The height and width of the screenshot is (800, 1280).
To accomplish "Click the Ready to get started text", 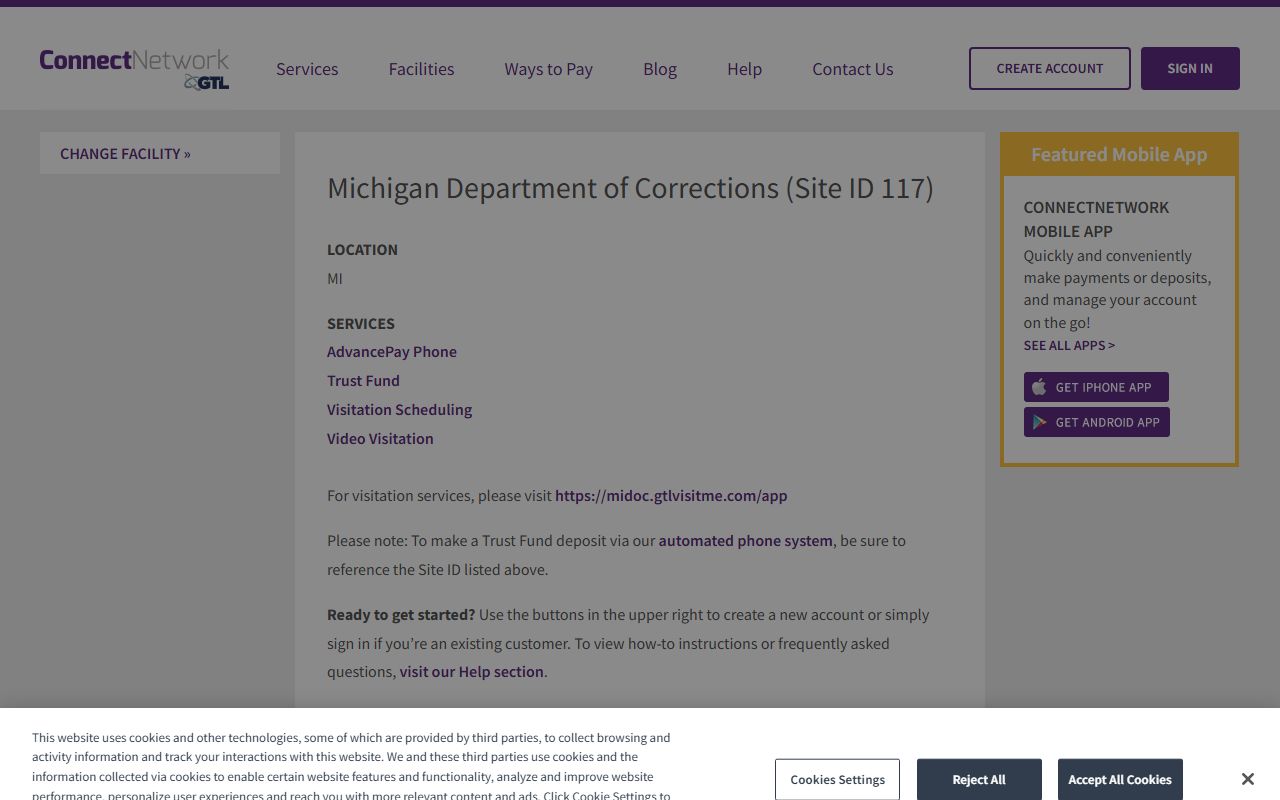I will 401,614.
